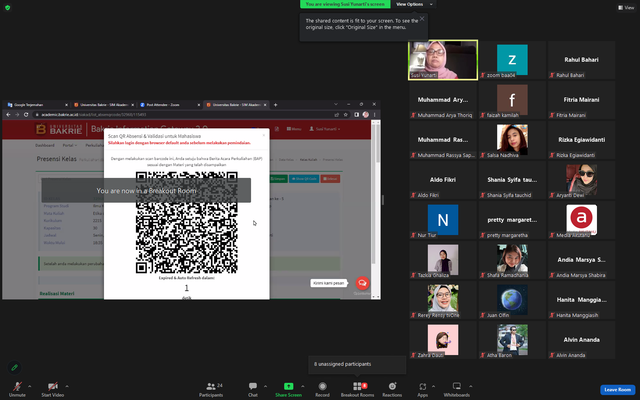Click the green Share Screen button

coord(288,389)
